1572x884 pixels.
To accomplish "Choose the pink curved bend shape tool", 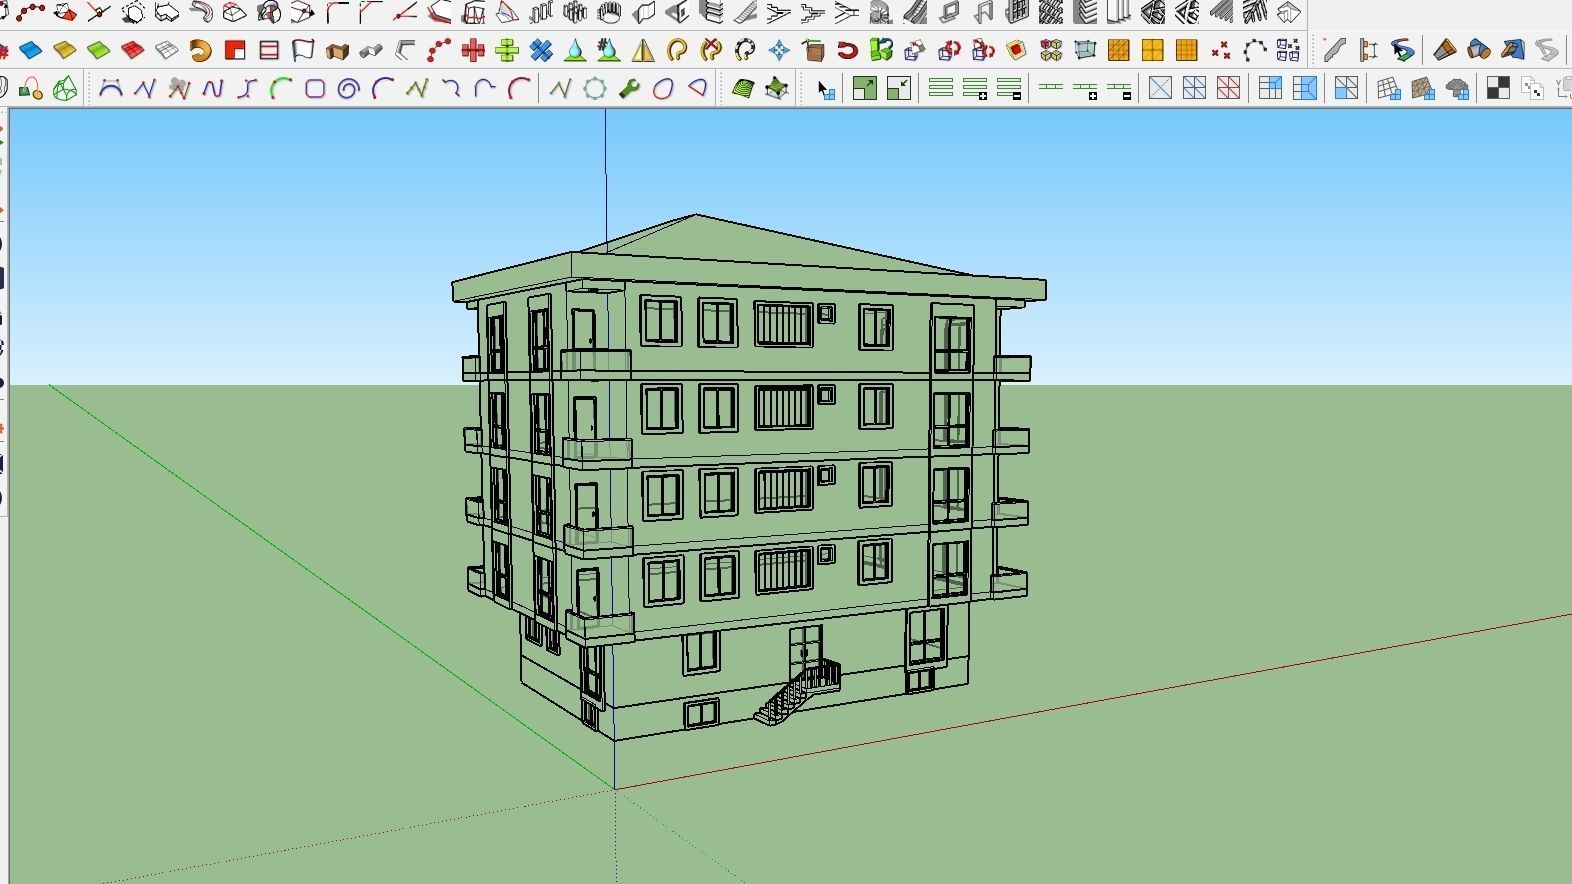I will pos(201,12).
